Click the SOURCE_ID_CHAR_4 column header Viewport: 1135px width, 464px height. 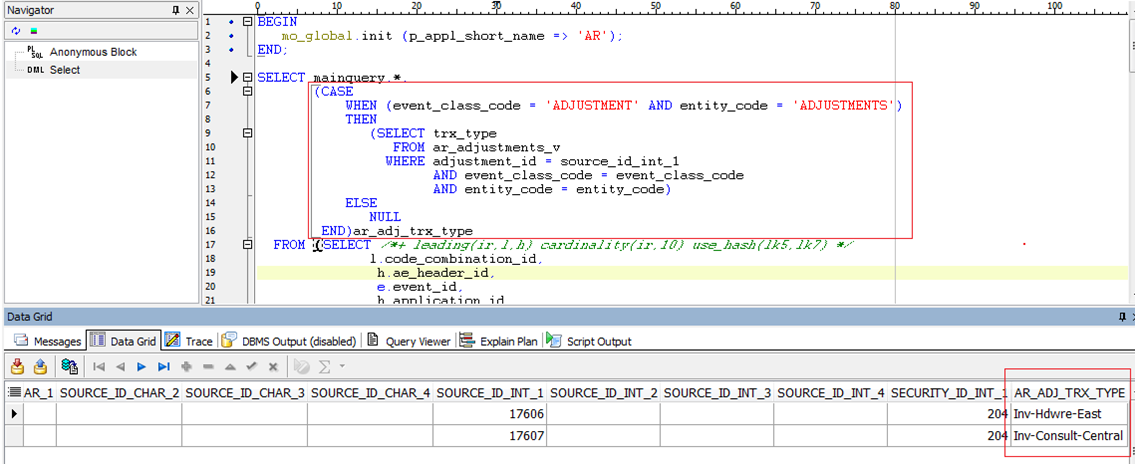pos(371,392)
